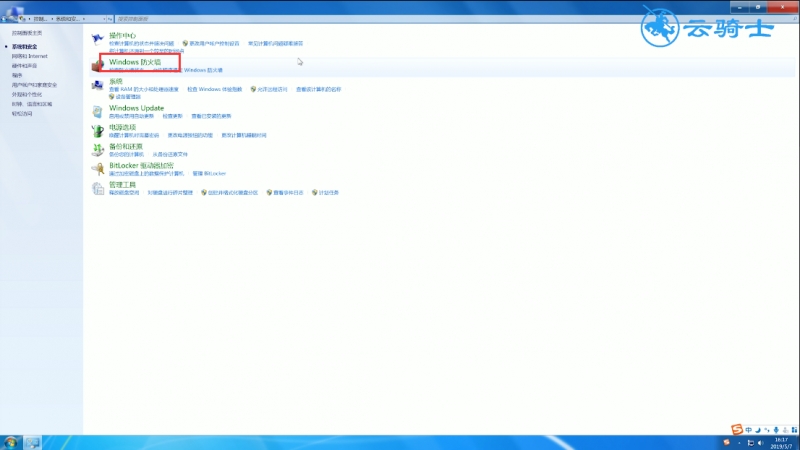Click 'require a password on wakeup' link
The image size is (800, 450).
pos(134,135)
